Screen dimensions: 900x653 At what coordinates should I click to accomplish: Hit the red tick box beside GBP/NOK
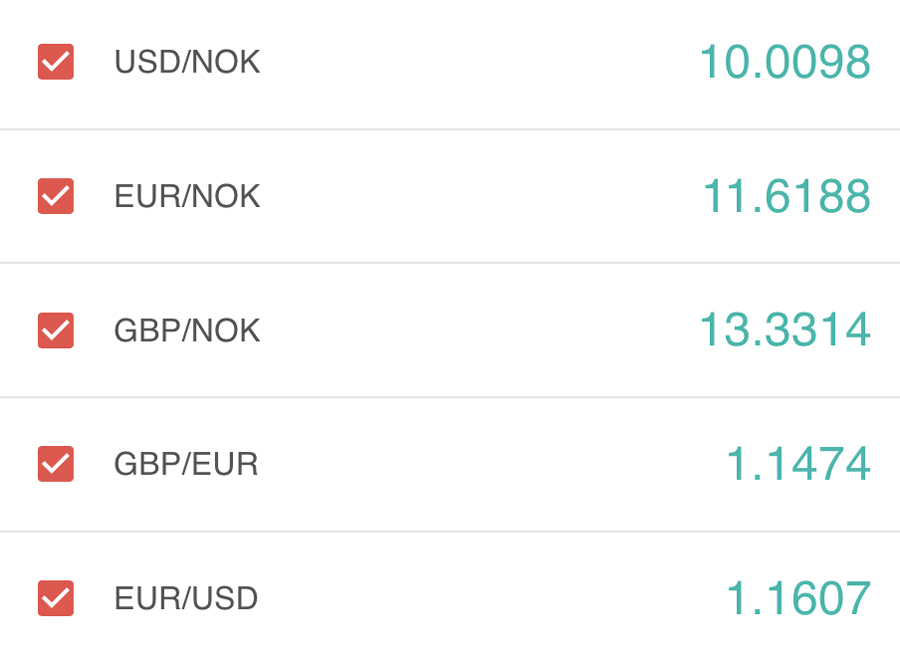pos(56,330)
